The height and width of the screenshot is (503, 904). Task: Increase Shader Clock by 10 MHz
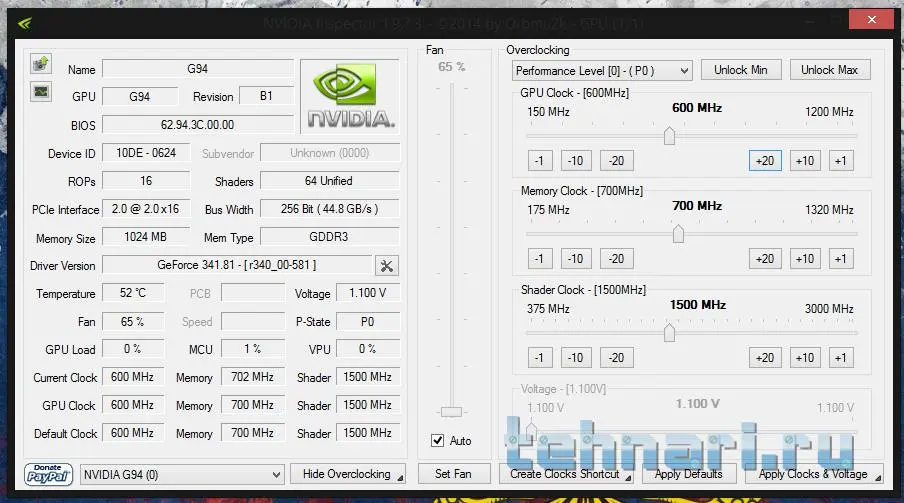click(x=805, y=358)
